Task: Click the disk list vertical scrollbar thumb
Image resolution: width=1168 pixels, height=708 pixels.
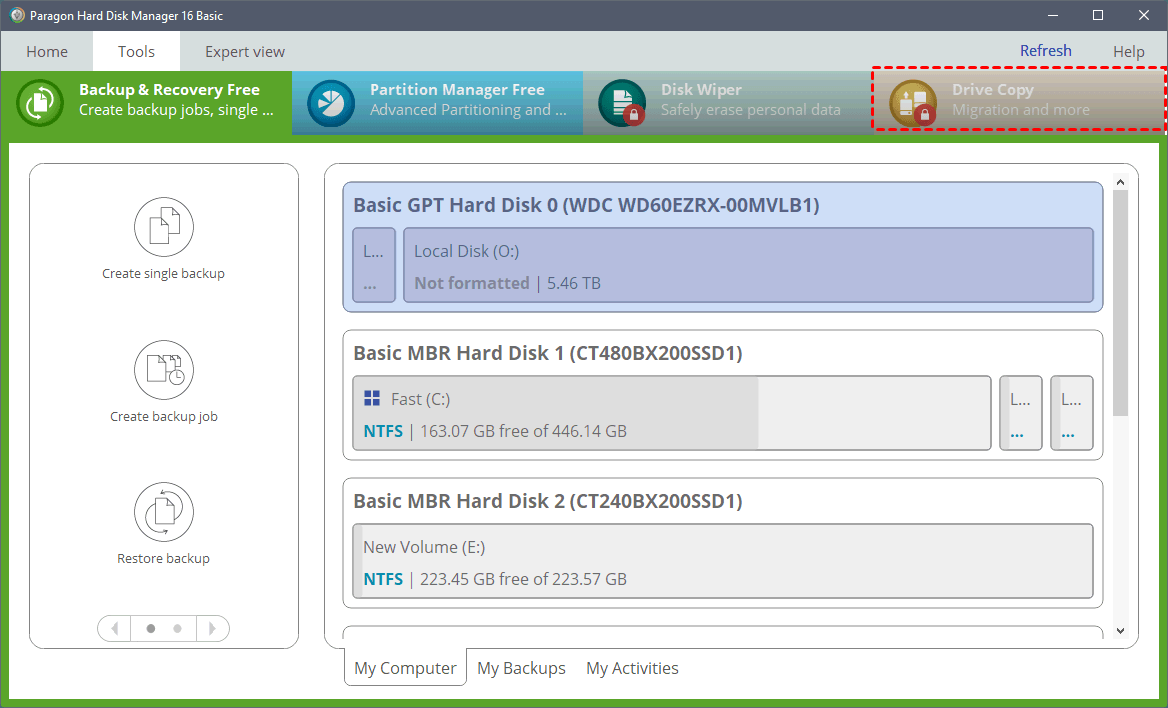Action: tap(1120, 303)
